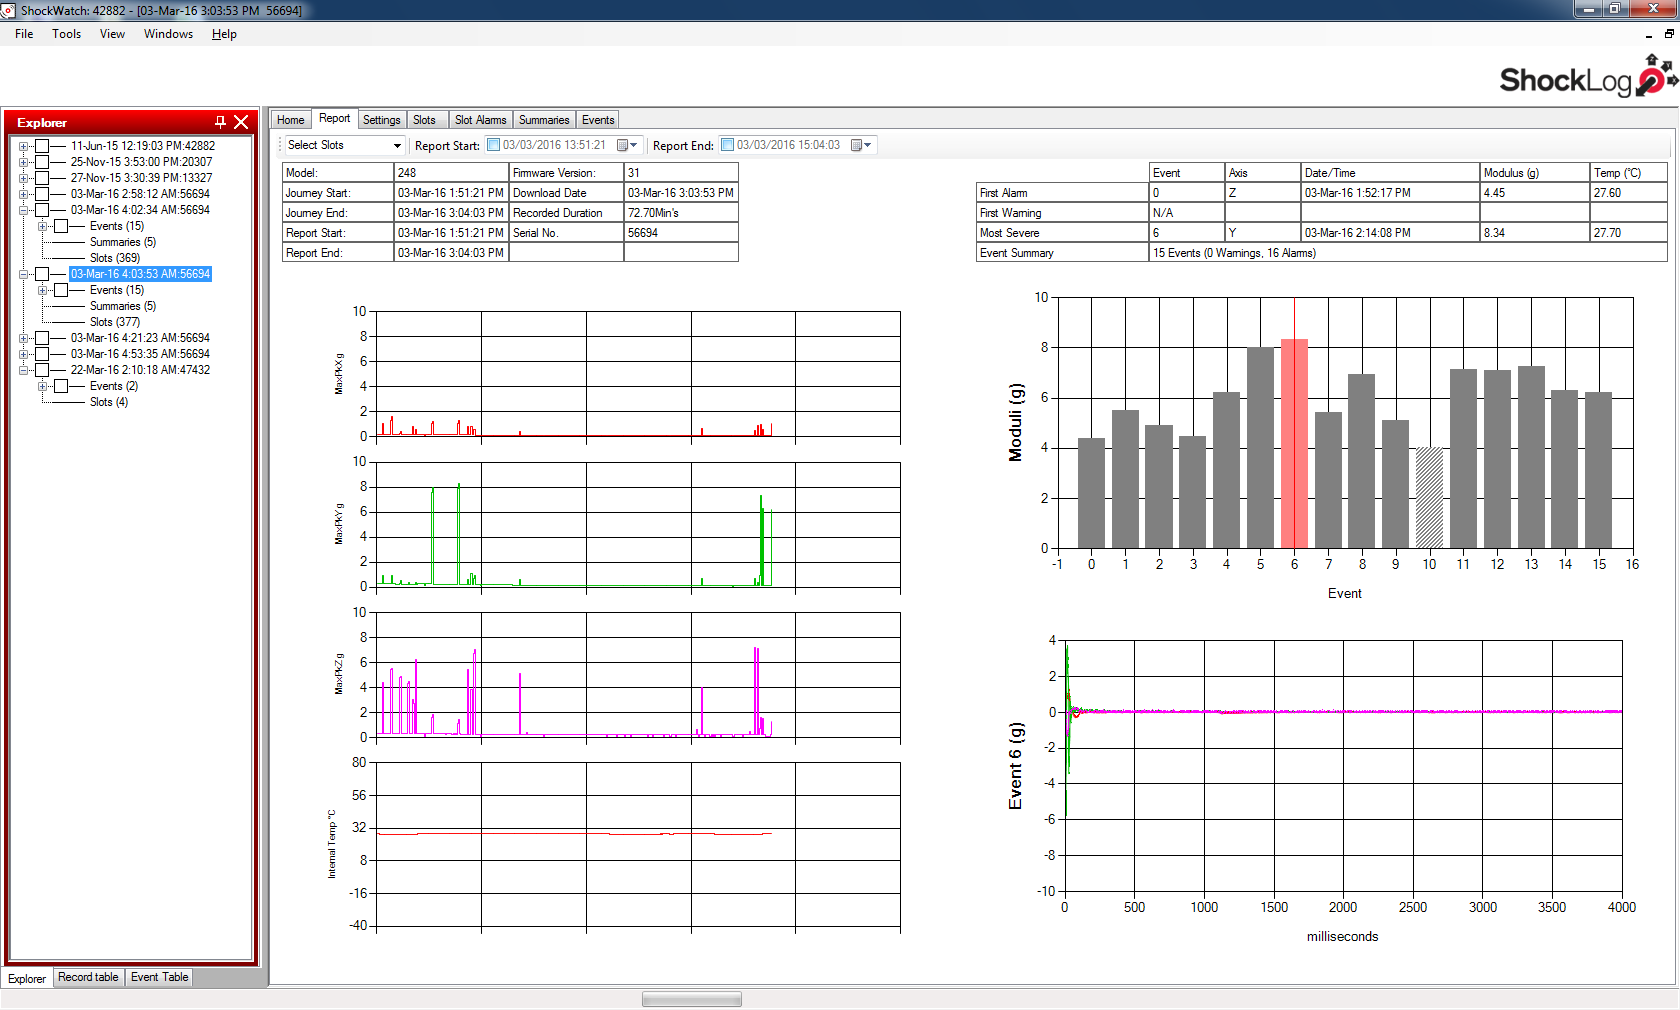Screen dimensions: 1680x1010
Task: Open the Select Slots dropdown
Action: coord(397,146)
